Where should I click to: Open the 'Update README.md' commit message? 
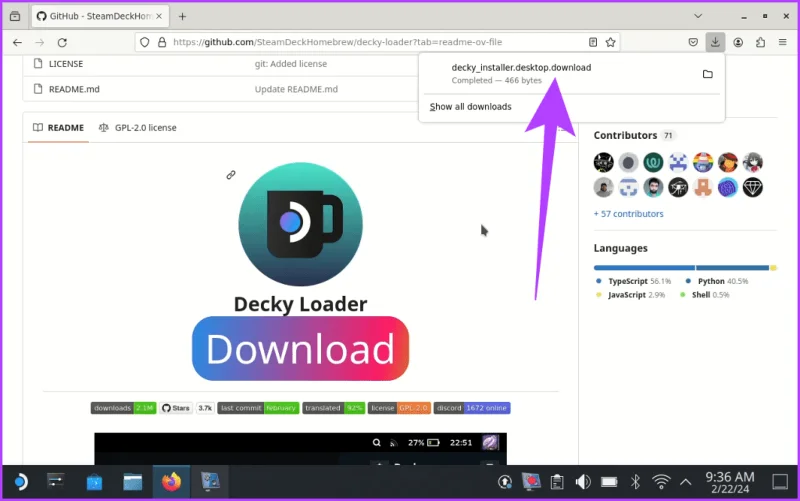click(296, 89)
